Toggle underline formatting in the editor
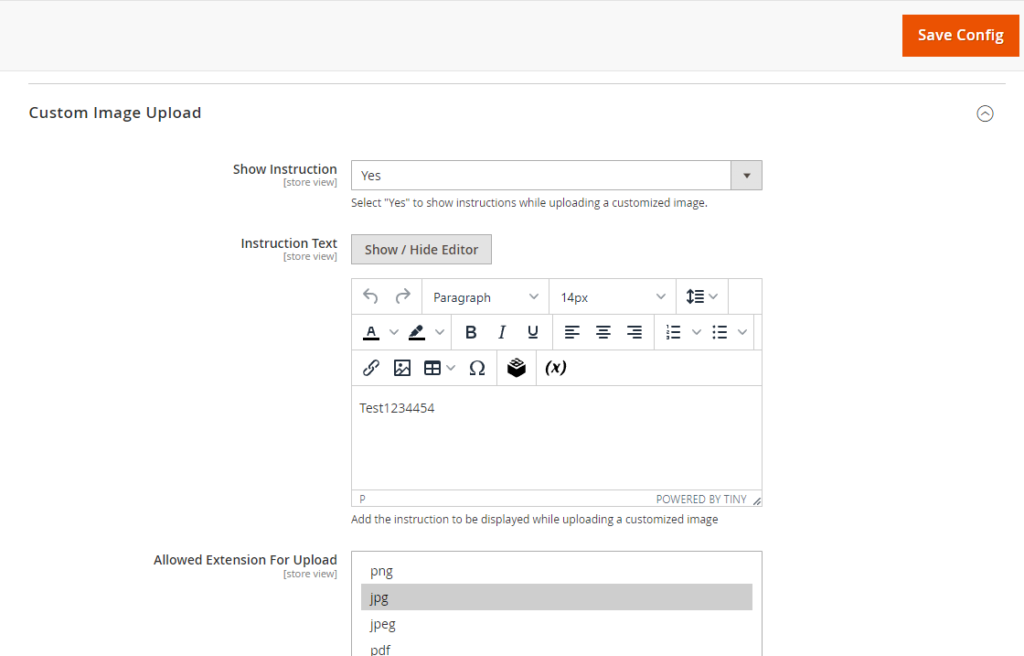Image resolution: width=1024 pixels, height=656 pixels. [532, 331]
